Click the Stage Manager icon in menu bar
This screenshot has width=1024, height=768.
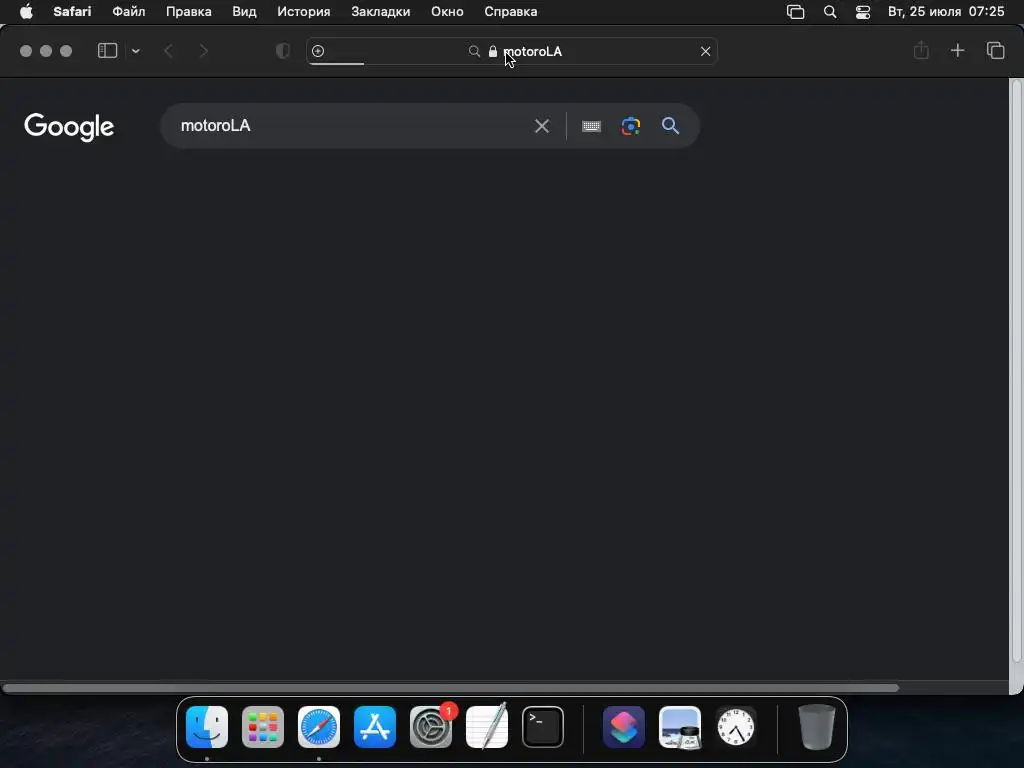click(x=795, y=12)
